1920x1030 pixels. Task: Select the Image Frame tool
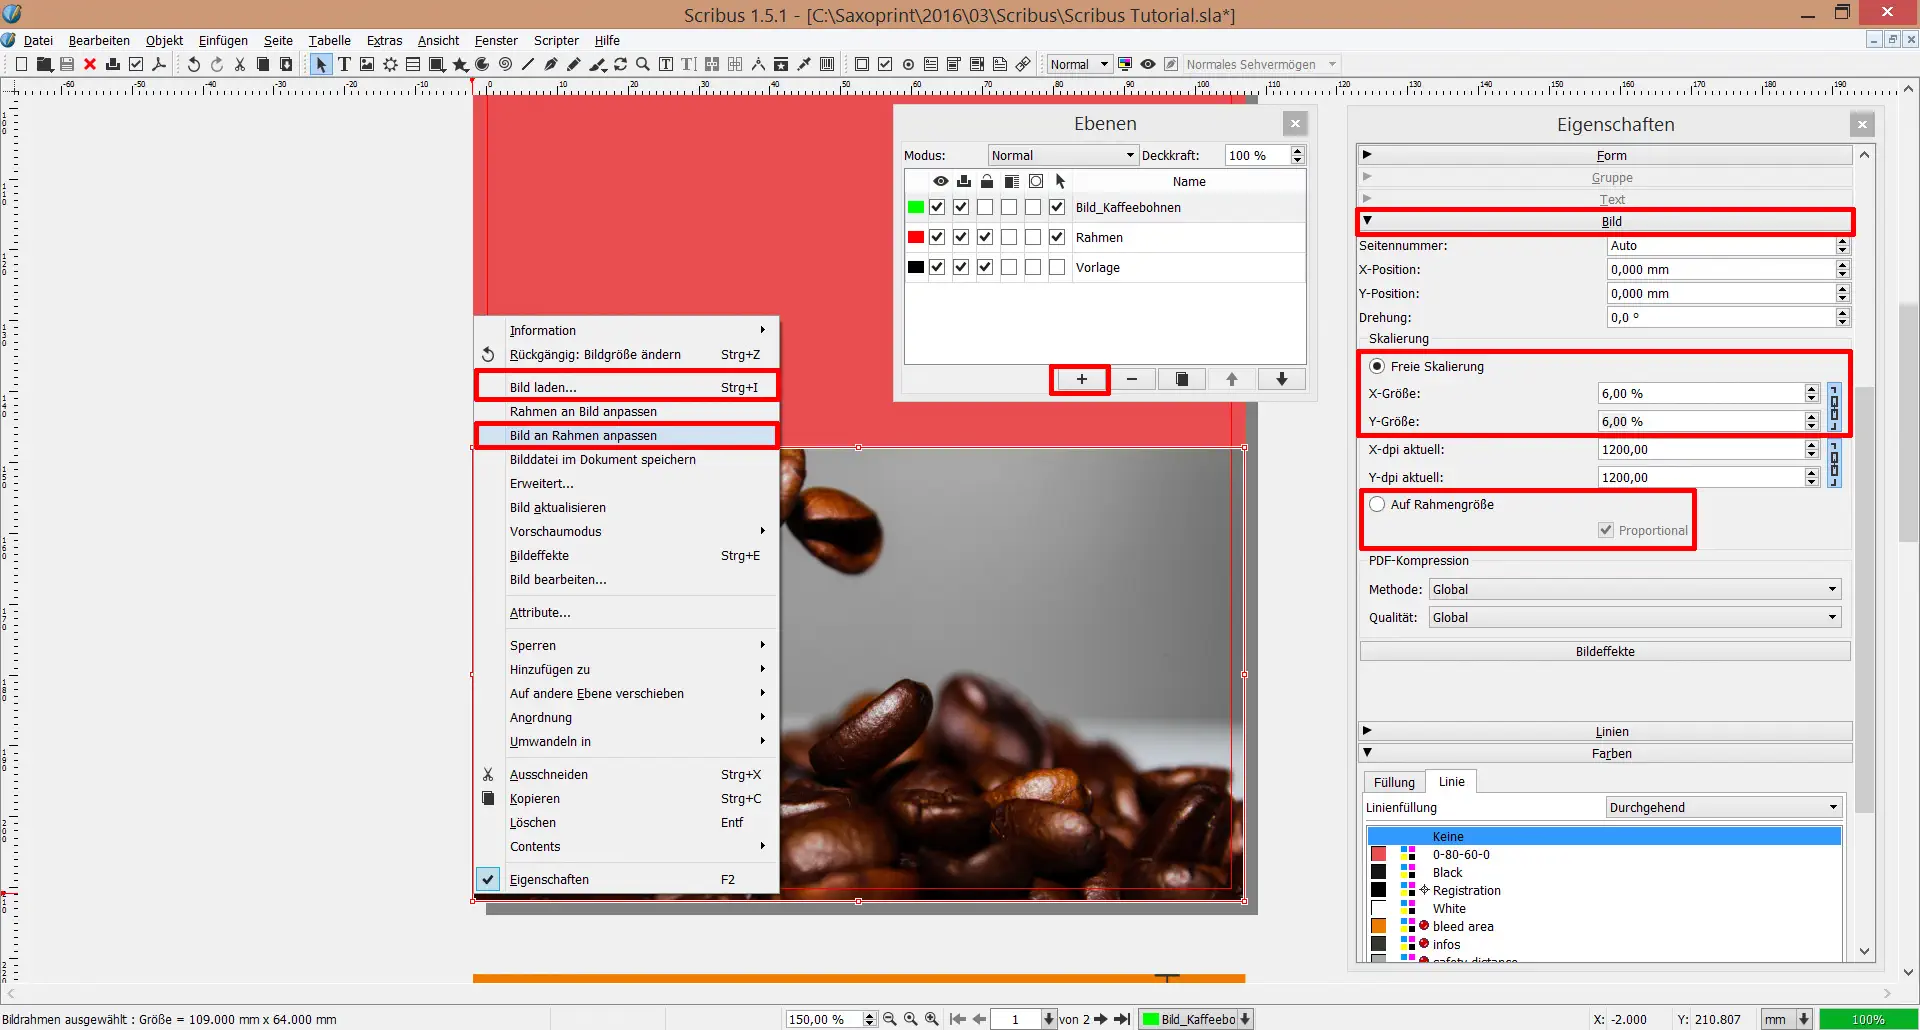click(367, 64)
